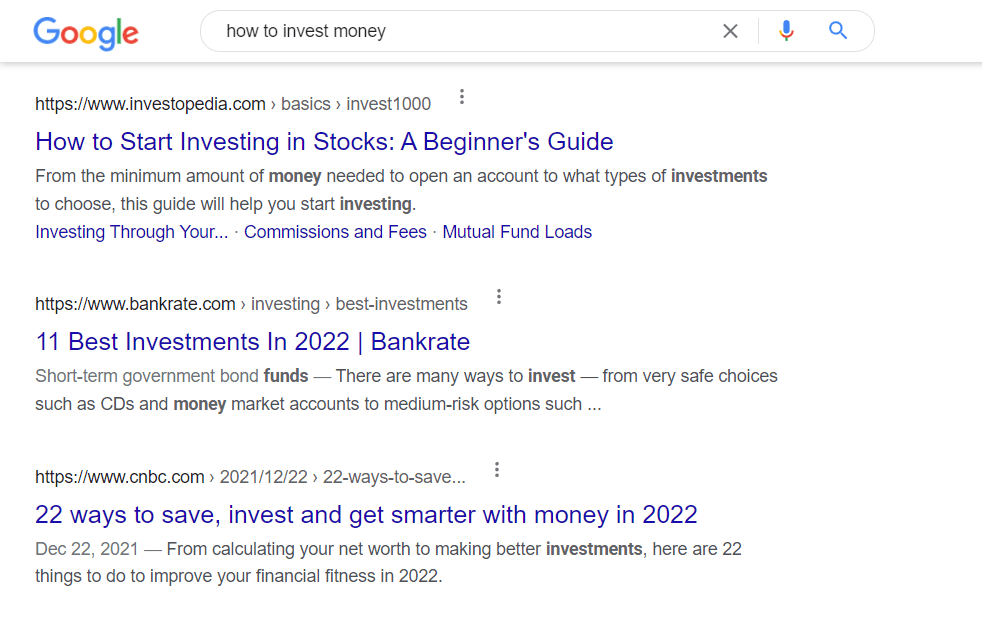
Task: Click the blue magnifying glass search icon
Action: [837, 31]
